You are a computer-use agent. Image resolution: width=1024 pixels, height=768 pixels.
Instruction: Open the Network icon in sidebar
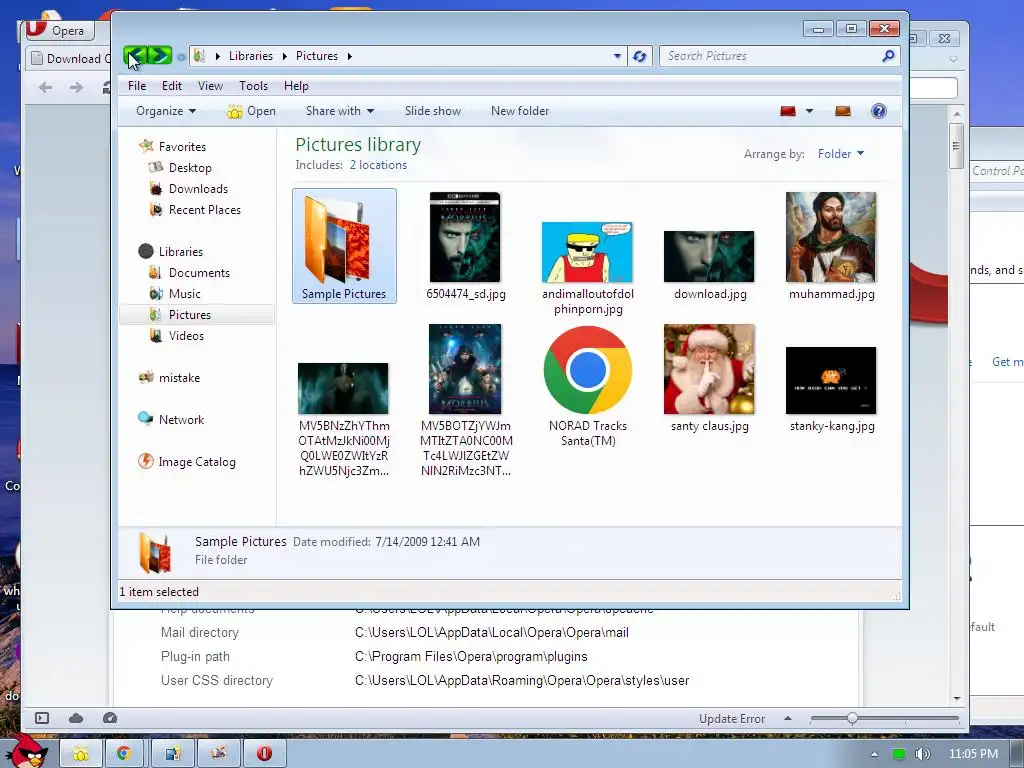click(146, 419)
